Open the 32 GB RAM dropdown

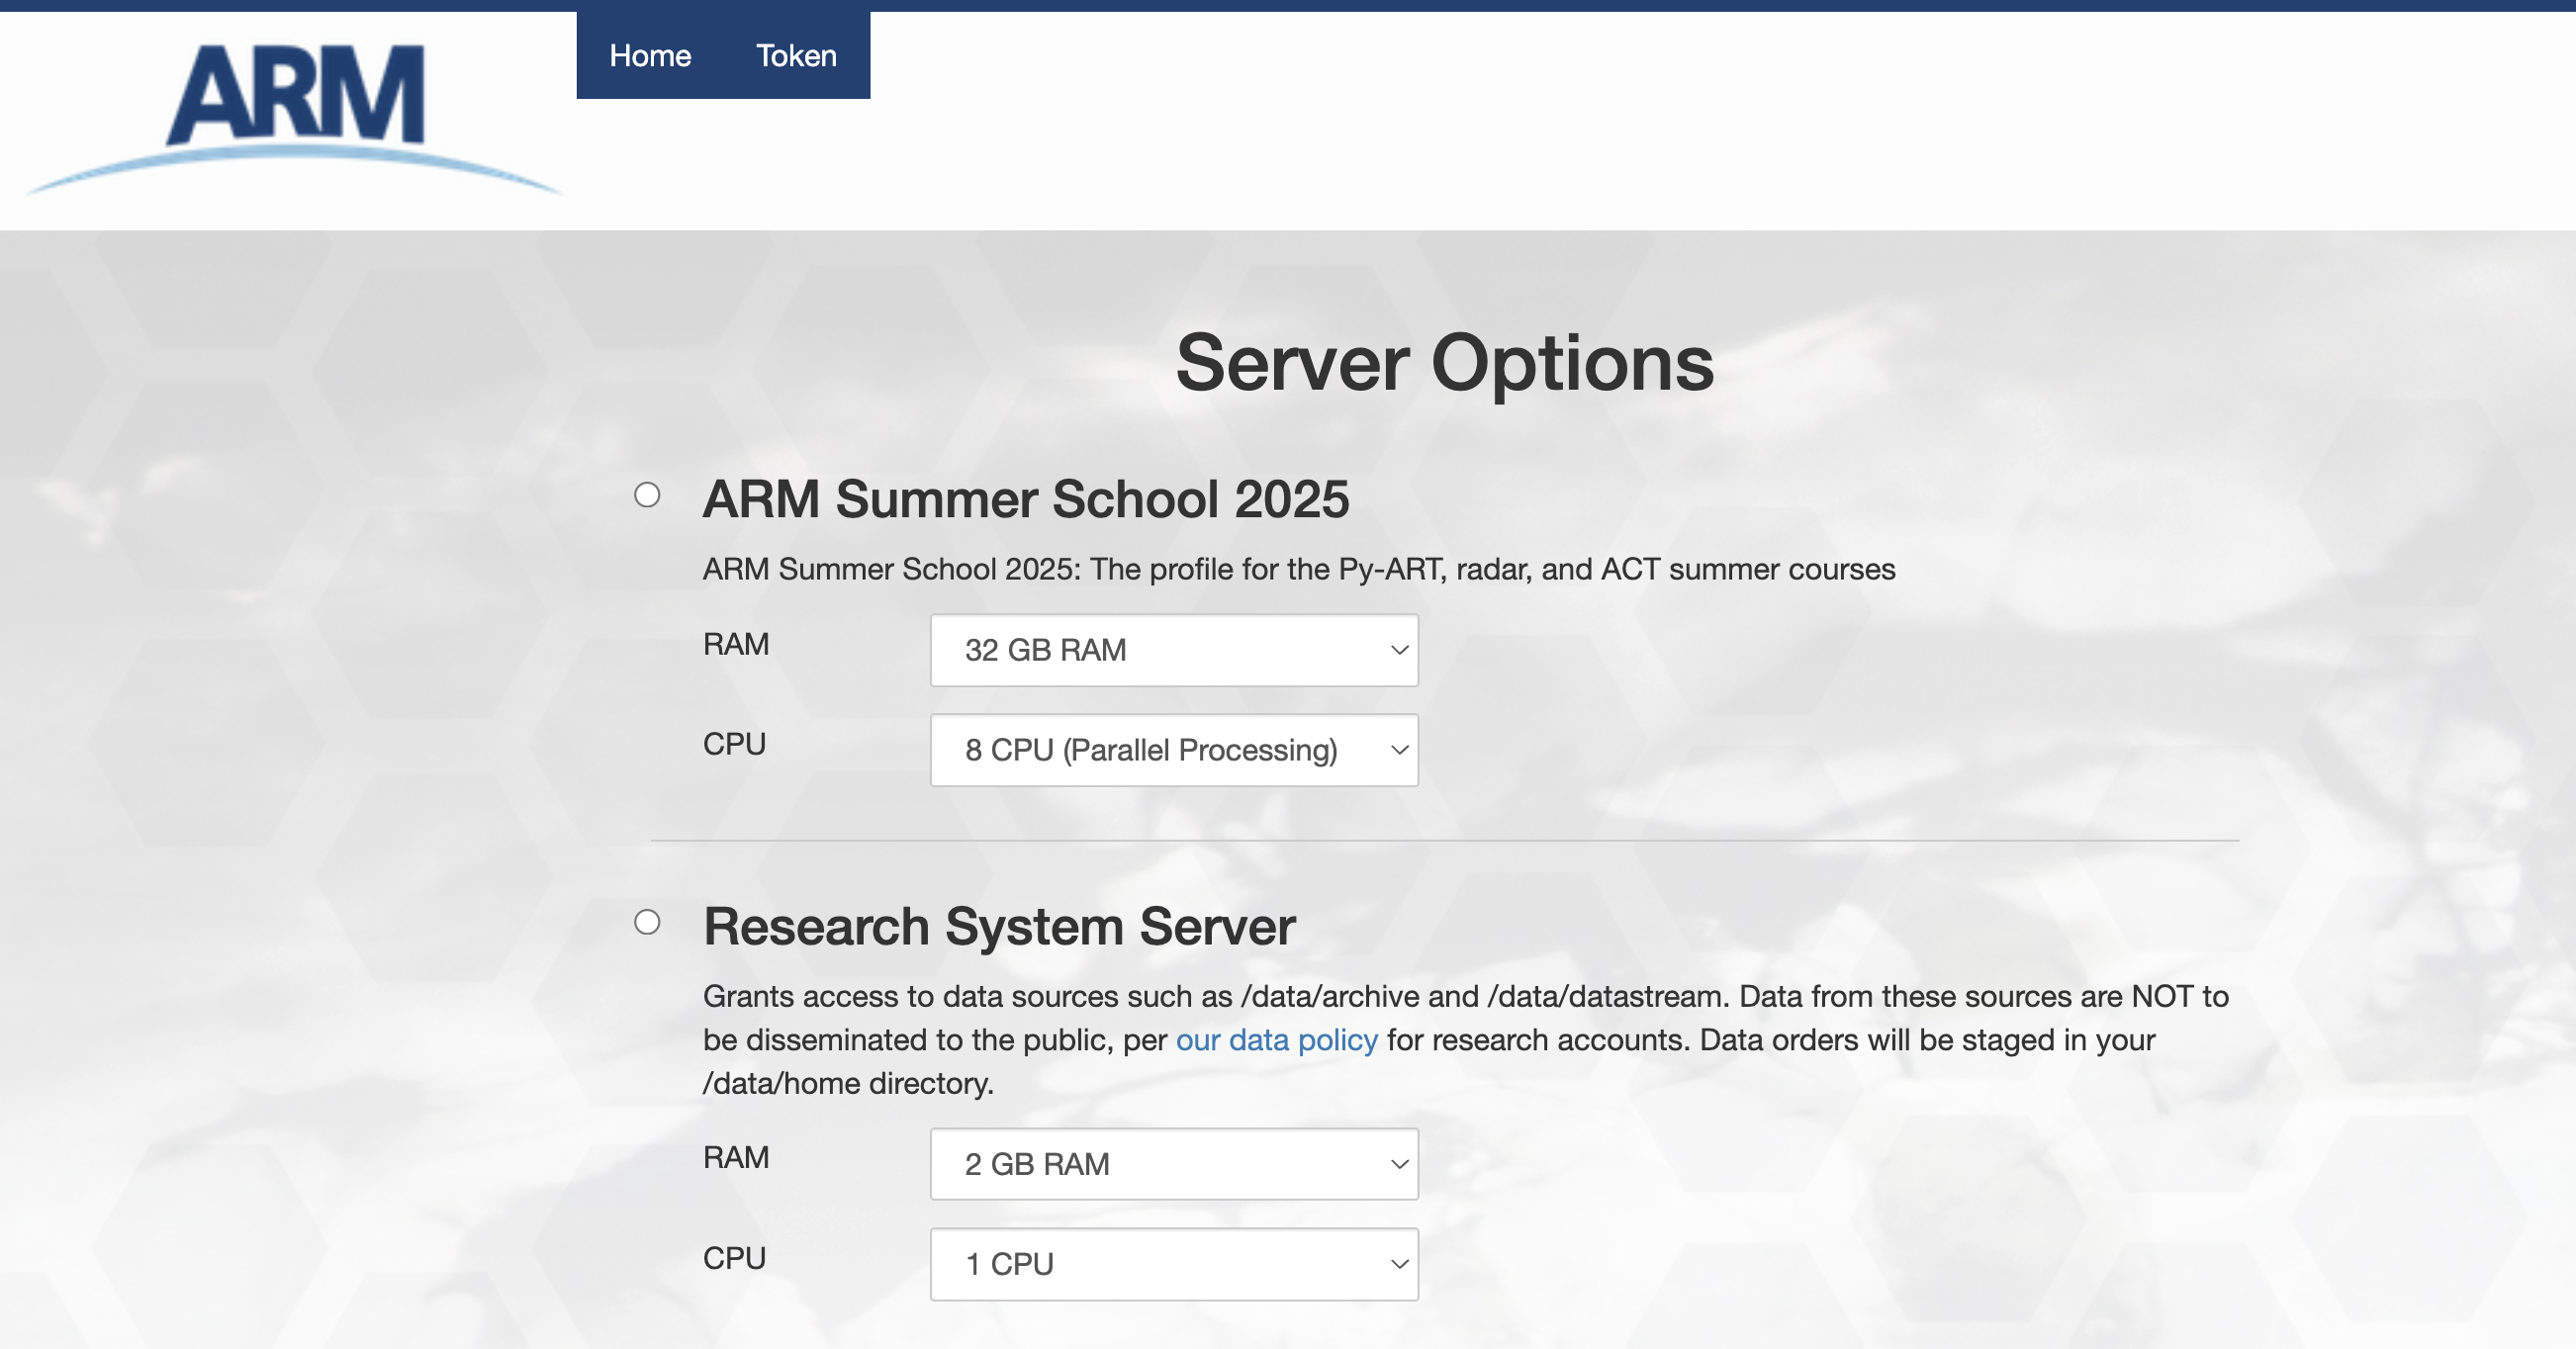pyautogui.click(x=1172, y=650)
